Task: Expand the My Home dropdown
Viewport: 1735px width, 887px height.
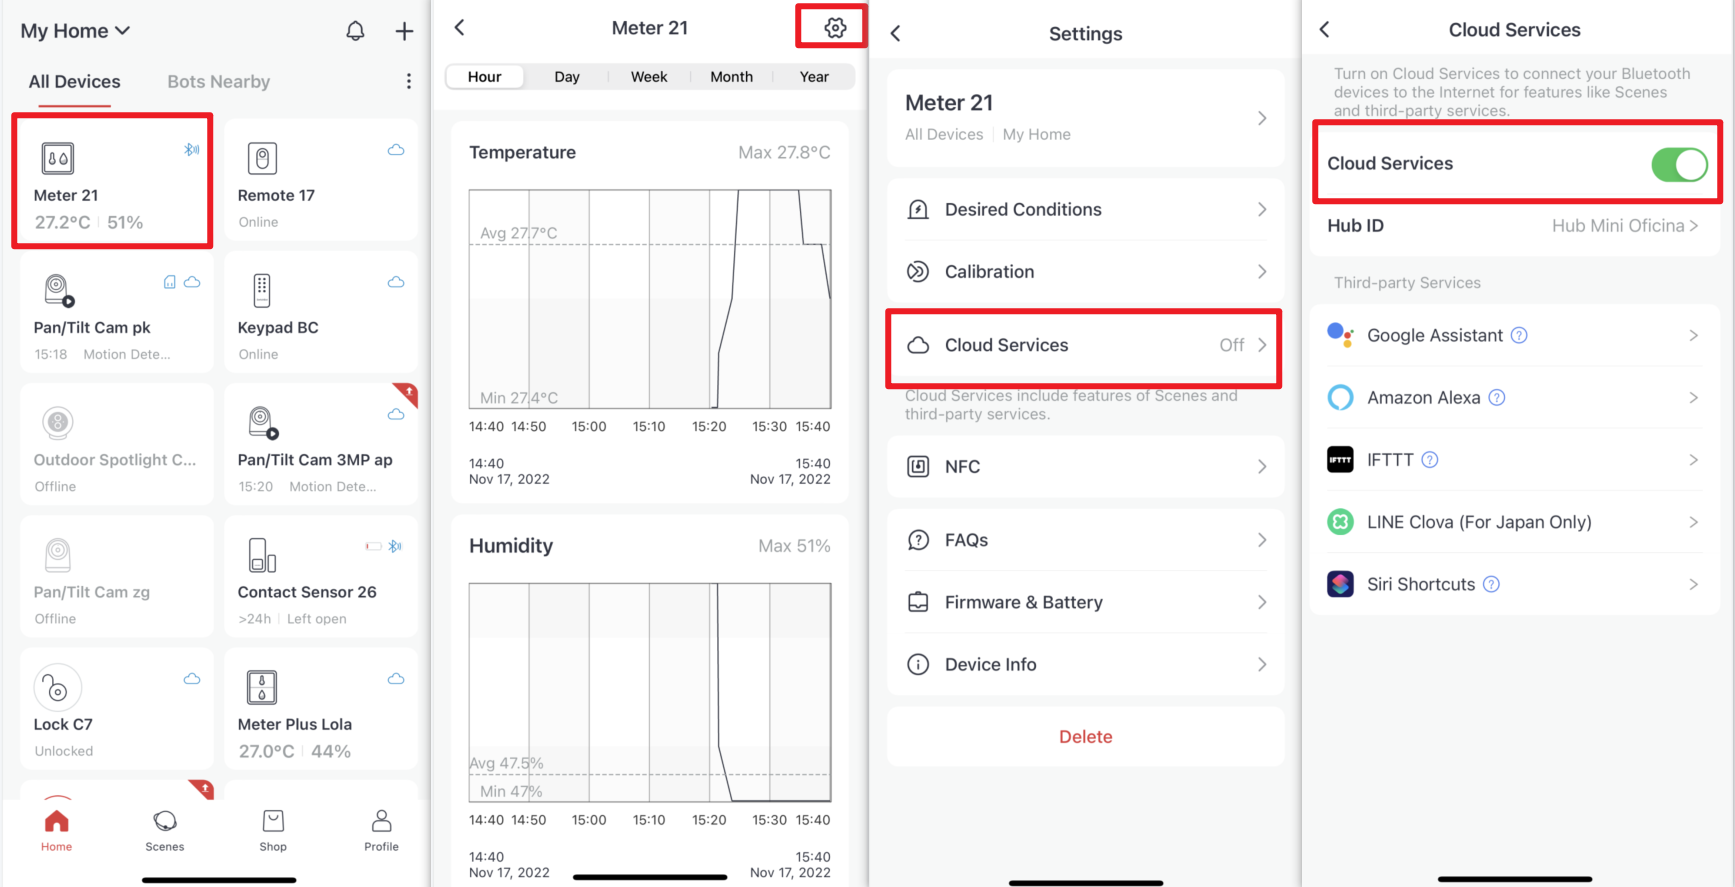Action: point(75,31)
